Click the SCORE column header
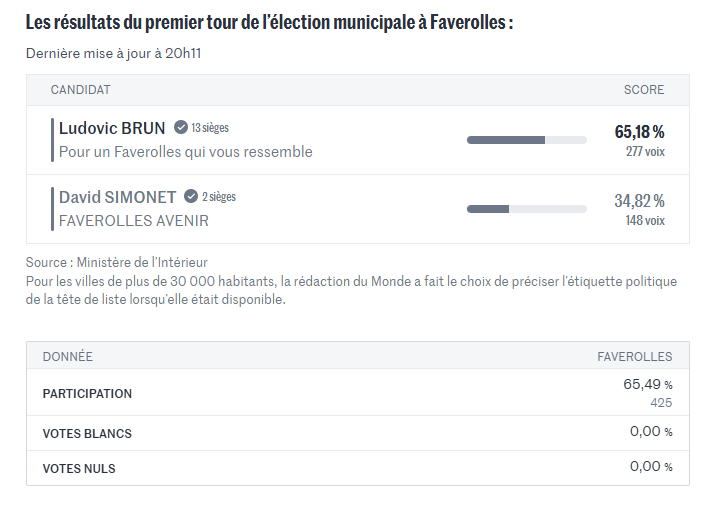Viewport: 720px width, 518px height. point(644,90)
